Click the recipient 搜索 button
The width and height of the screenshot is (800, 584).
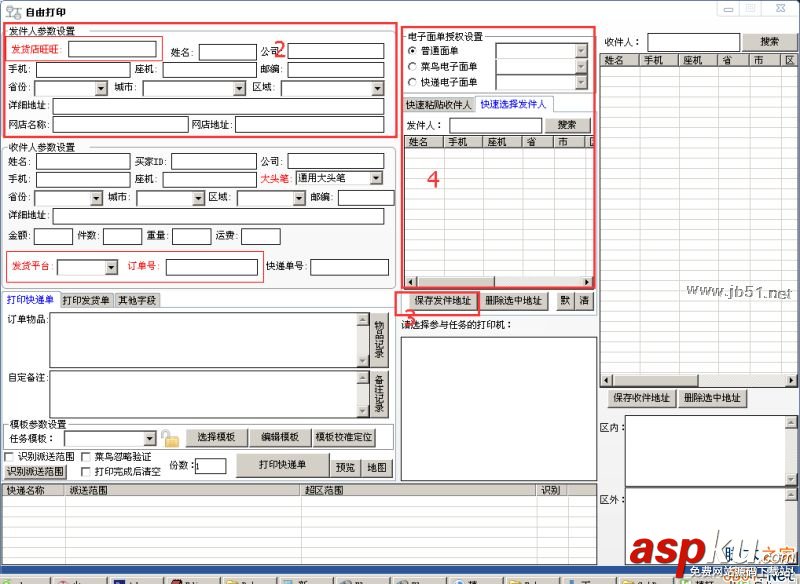(x=769, y=42)
